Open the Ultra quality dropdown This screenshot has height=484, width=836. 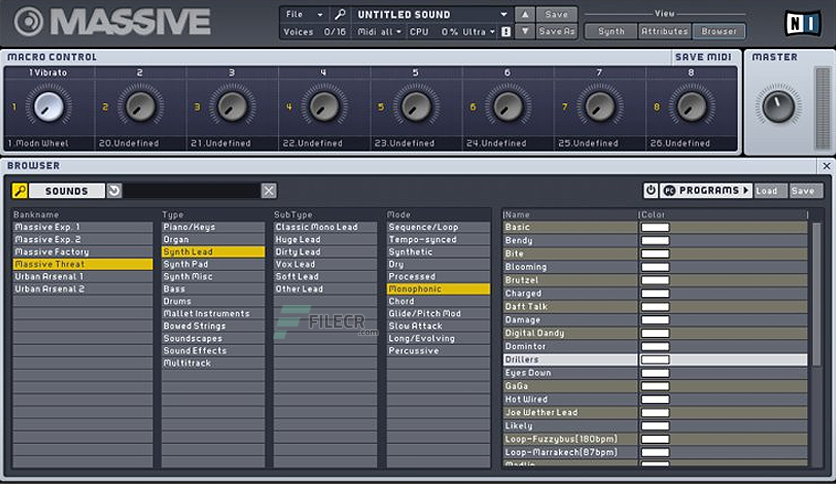479,32
